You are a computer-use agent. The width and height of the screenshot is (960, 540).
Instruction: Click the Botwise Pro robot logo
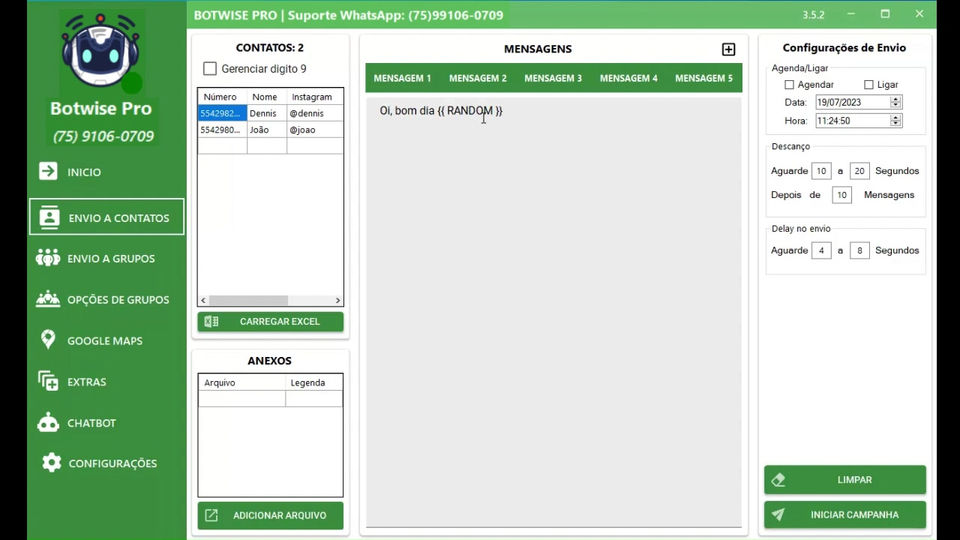[x=101, y=52]
